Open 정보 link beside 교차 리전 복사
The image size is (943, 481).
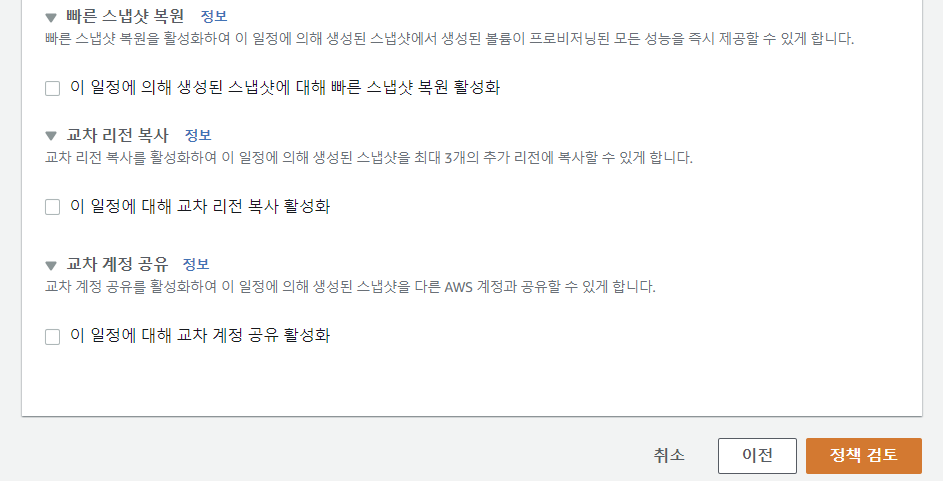(198, 135)
